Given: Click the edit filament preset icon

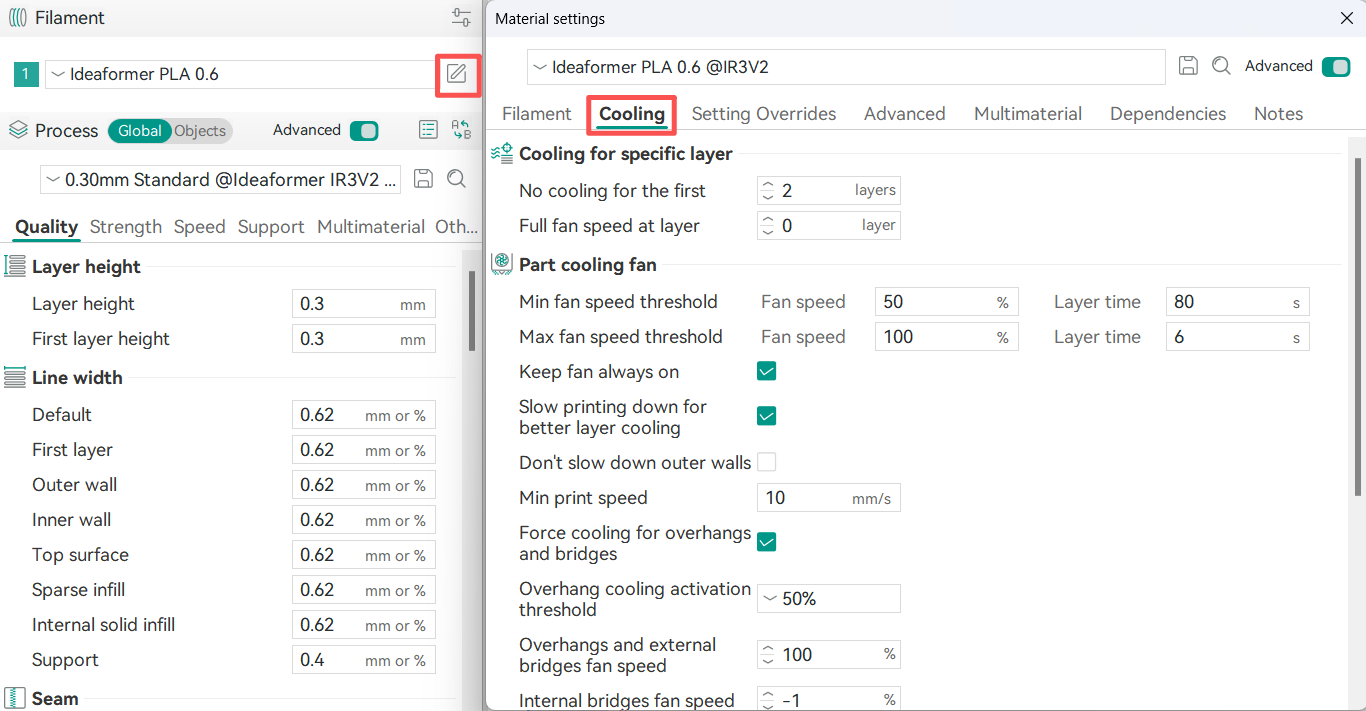Looking at the screenshot, I should 457,74.
